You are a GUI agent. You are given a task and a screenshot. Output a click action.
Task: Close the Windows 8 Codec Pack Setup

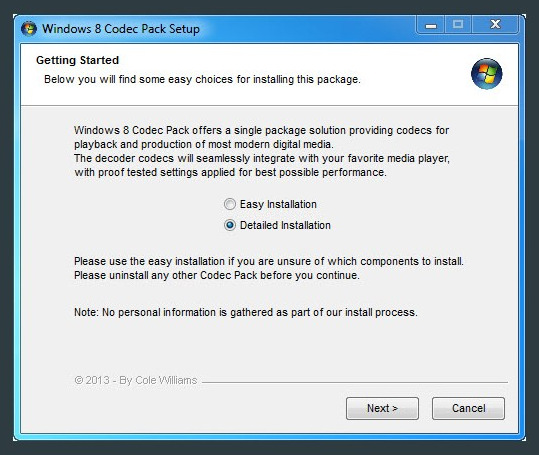click(495, 25)
